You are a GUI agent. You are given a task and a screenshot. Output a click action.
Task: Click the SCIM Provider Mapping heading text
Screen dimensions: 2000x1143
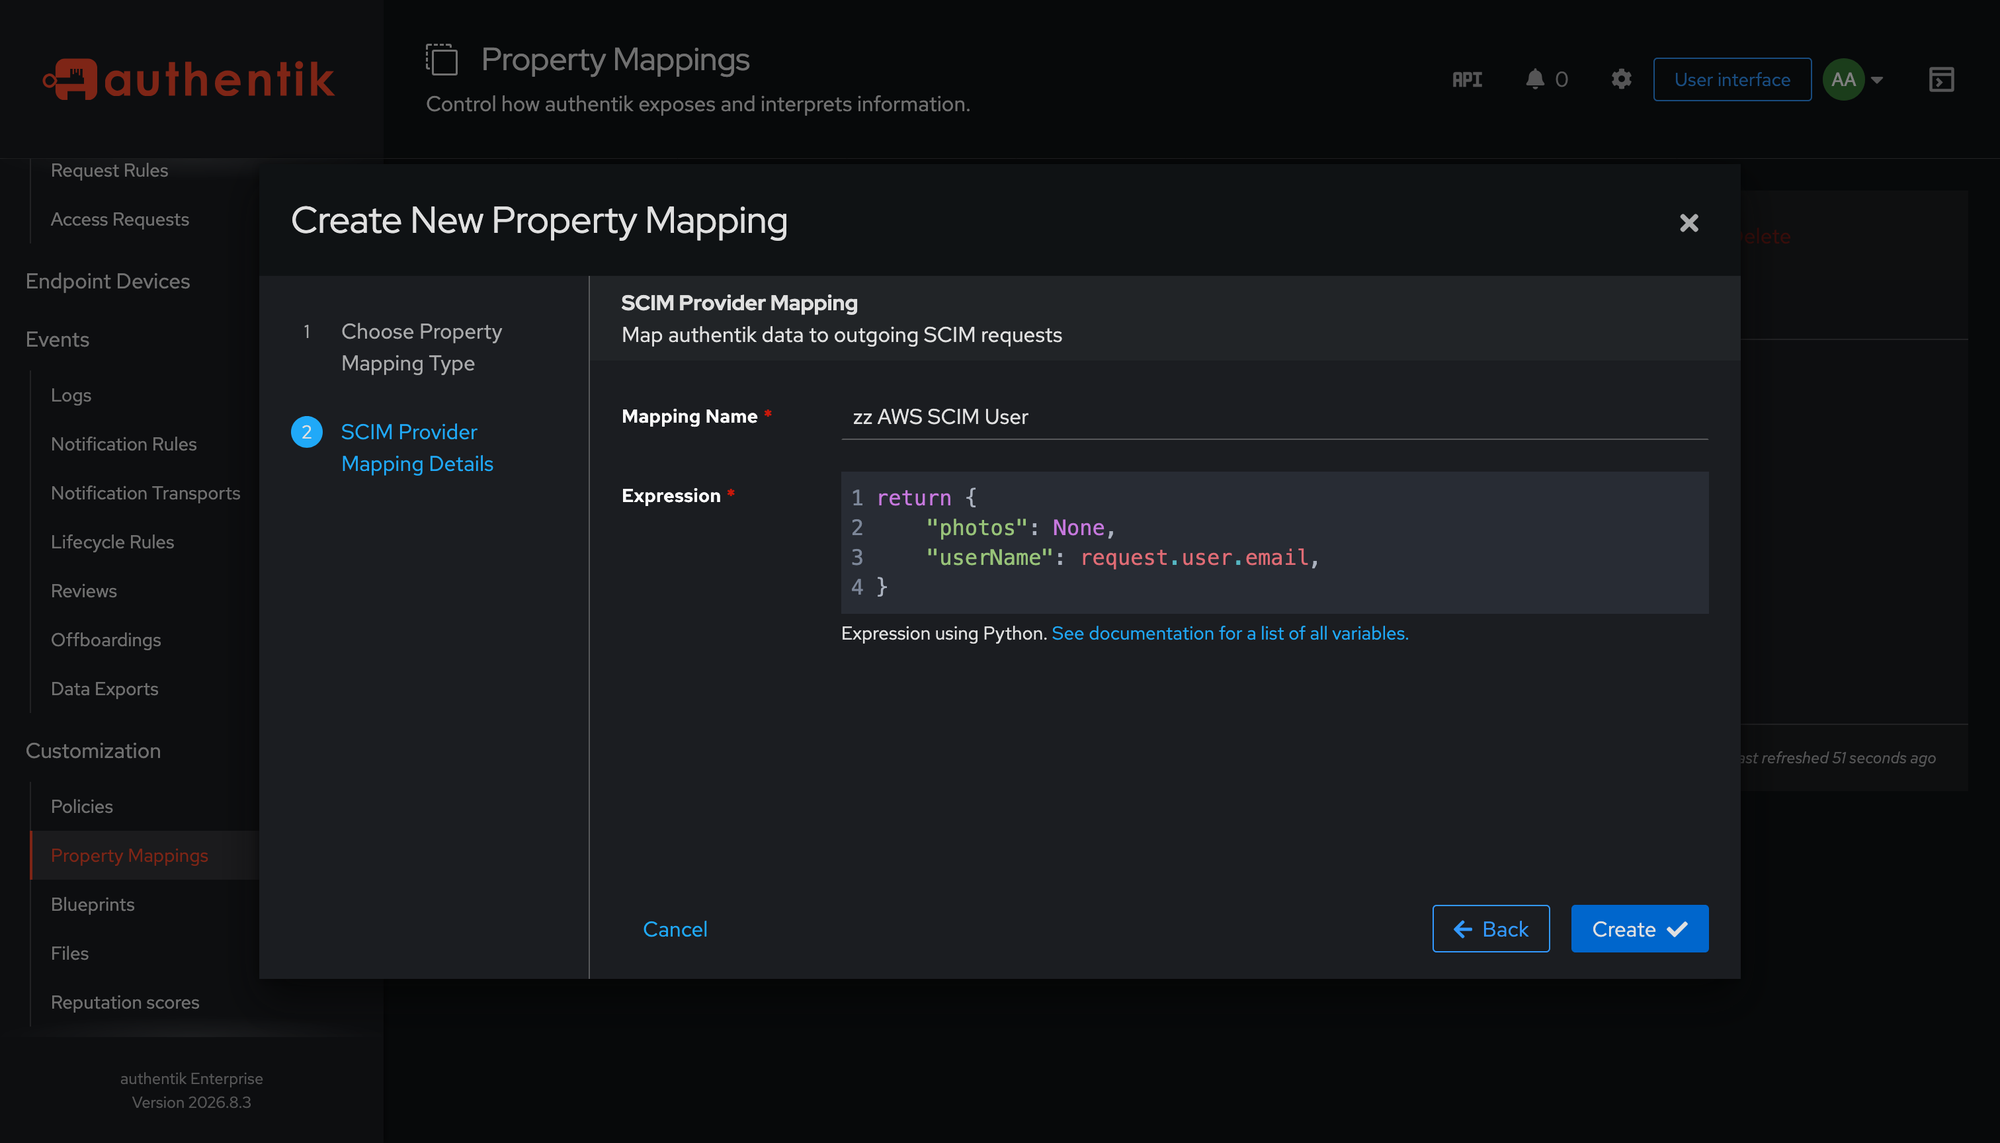[x=739, y=303]
